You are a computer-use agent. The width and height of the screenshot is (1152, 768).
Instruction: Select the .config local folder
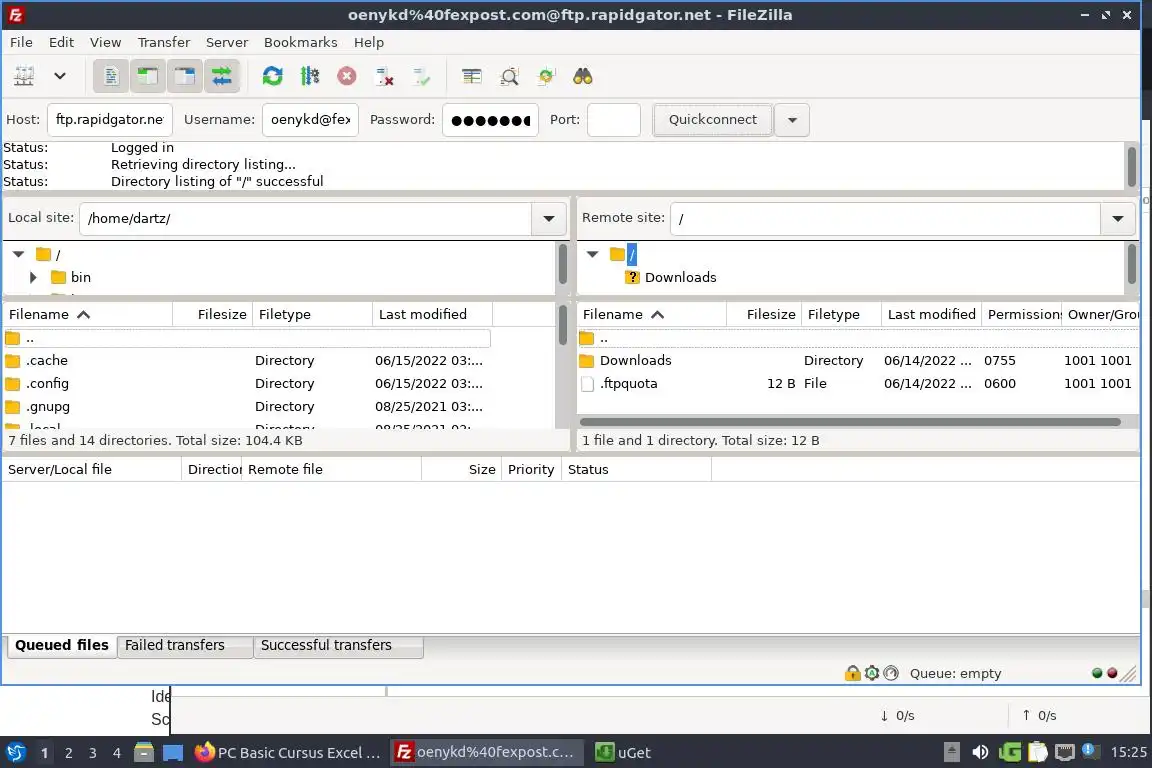point(247,383)
